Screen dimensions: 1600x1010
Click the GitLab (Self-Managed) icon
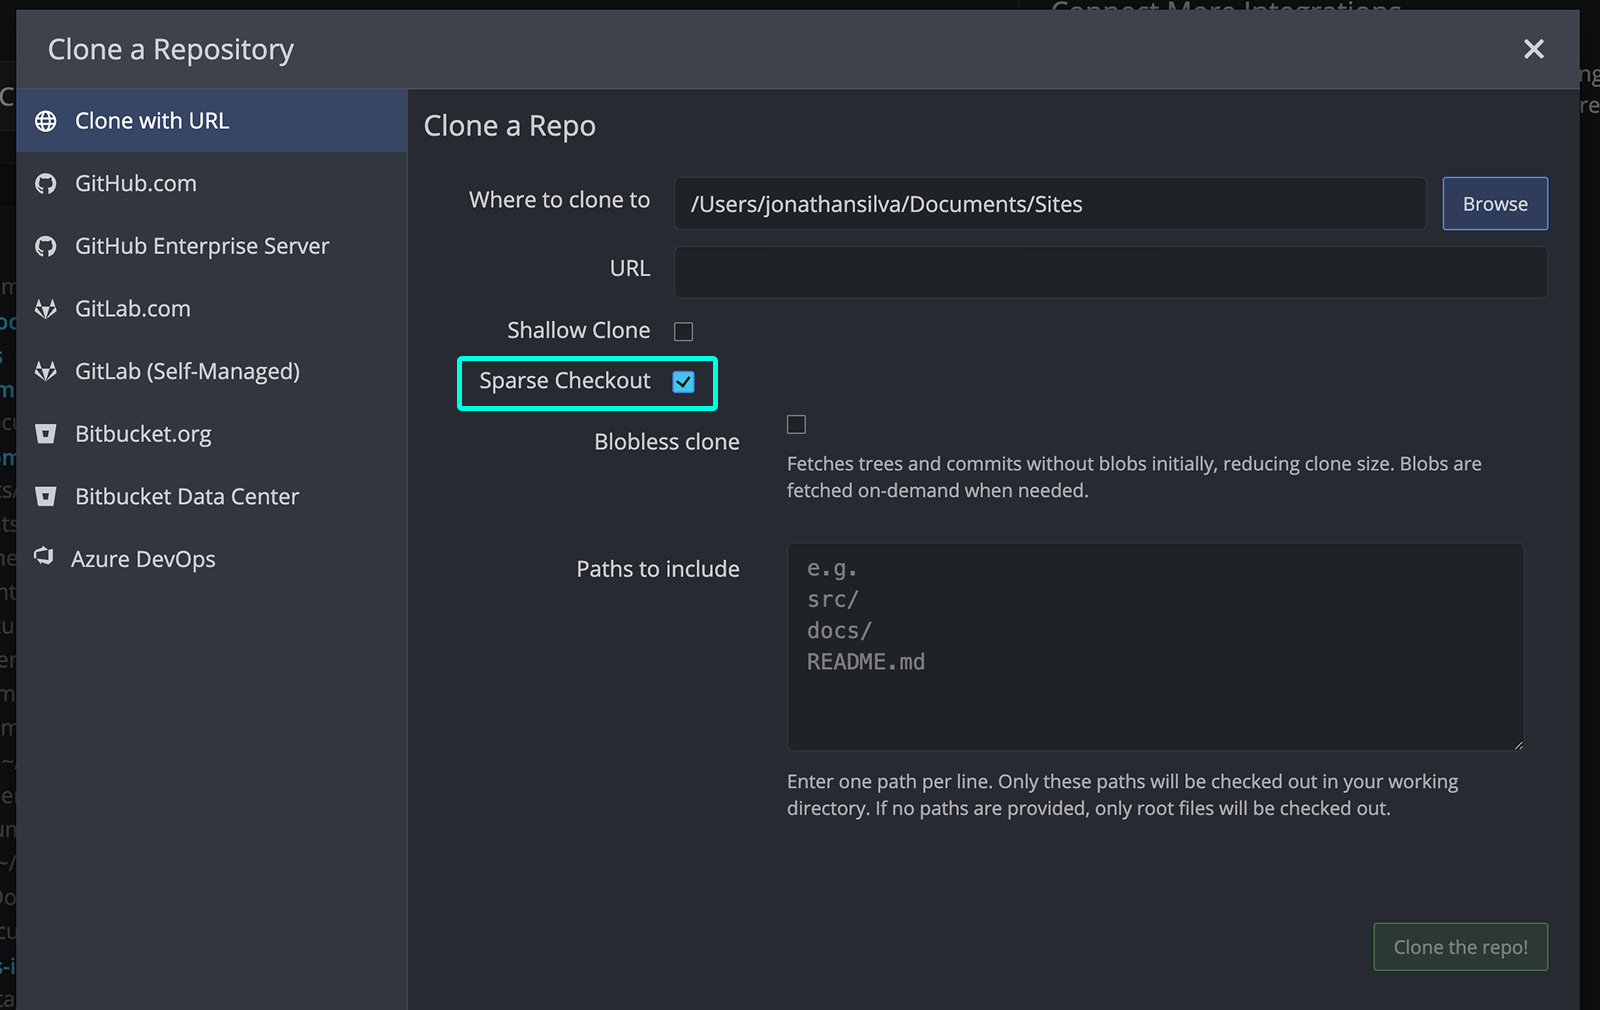click(x=45, y=371)
